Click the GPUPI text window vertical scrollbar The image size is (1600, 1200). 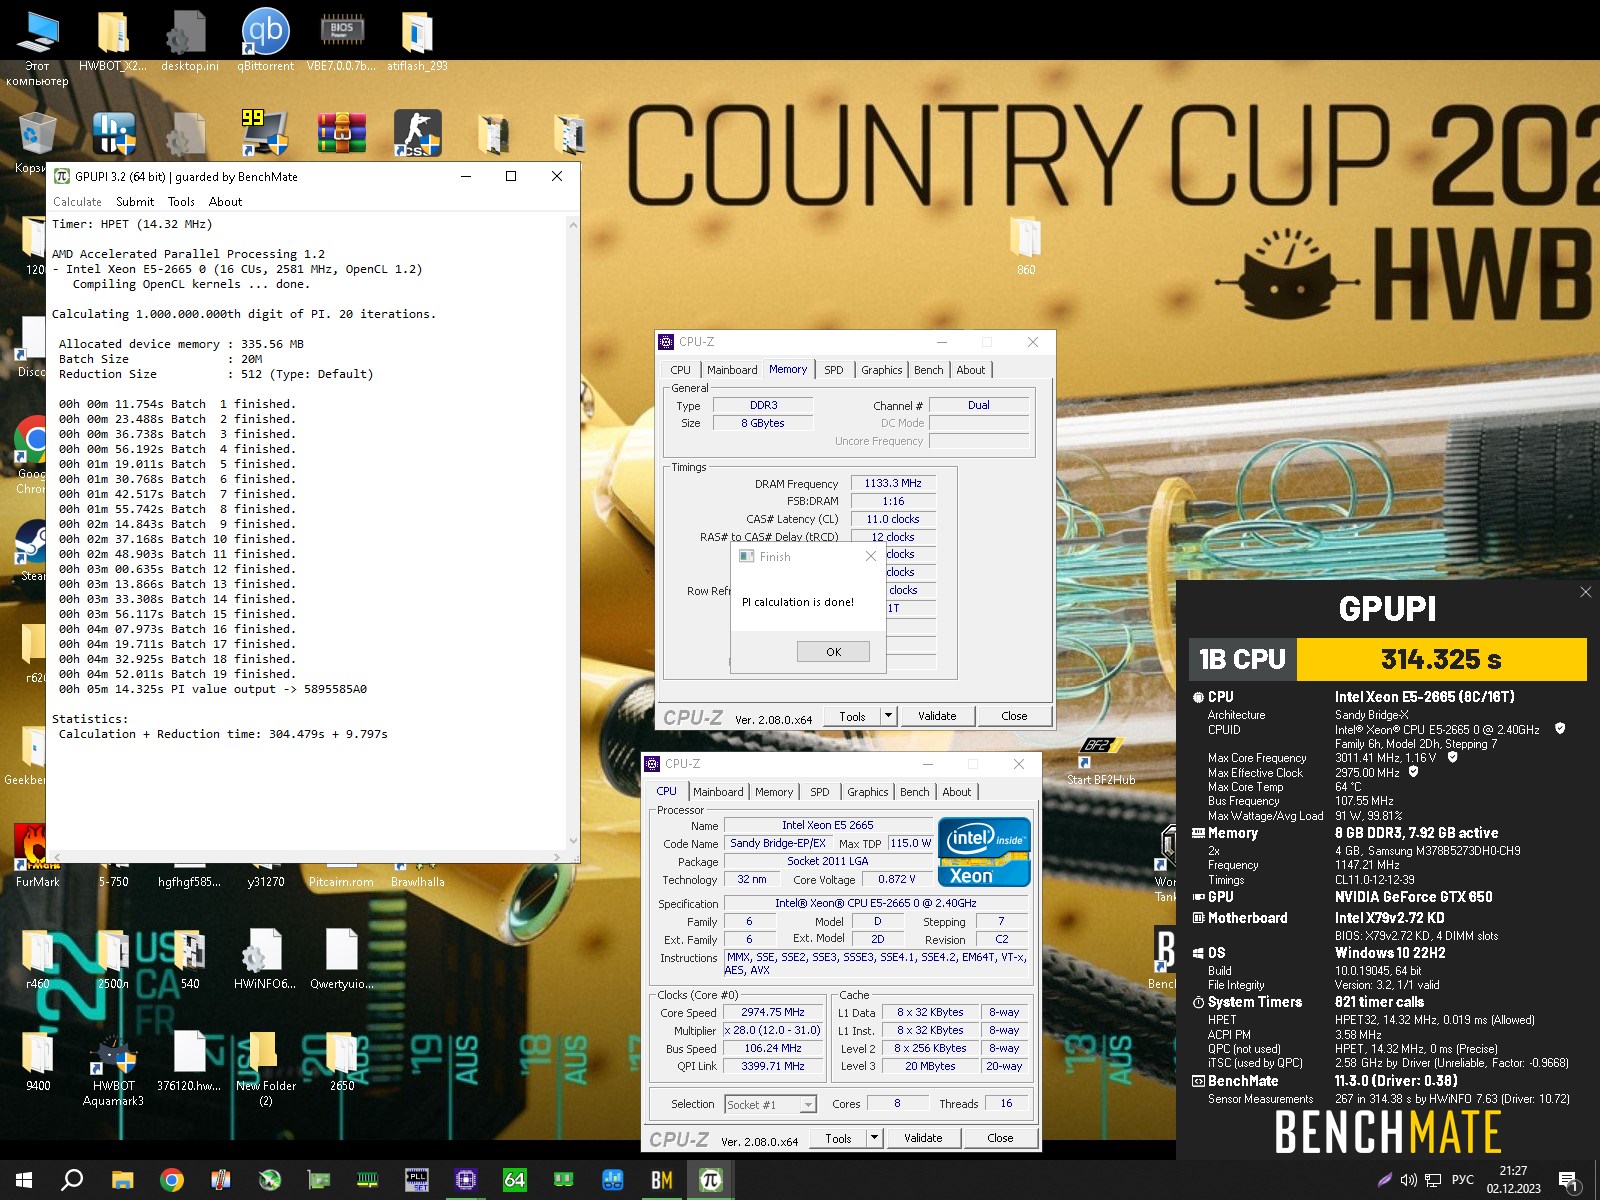coord(573,532)
